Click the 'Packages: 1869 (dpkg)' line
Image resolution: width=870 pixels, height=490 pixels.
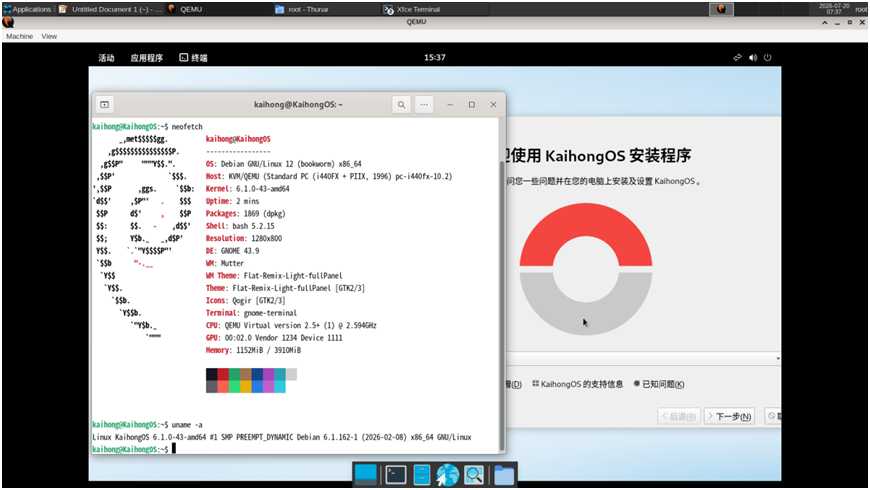pyautogui.click(x=245, y=214)
